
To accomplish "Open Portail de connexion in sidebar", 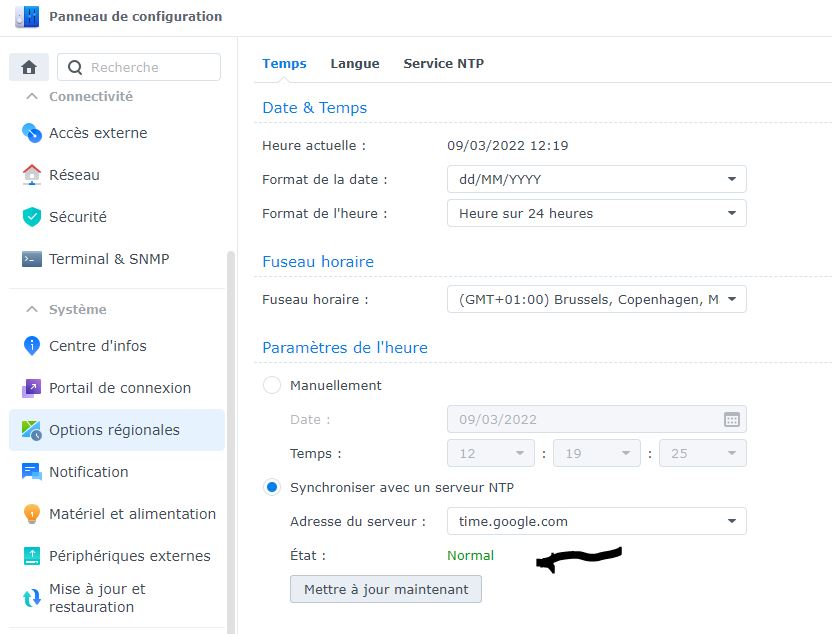I will pyautogui.click(x=117, y=388).
